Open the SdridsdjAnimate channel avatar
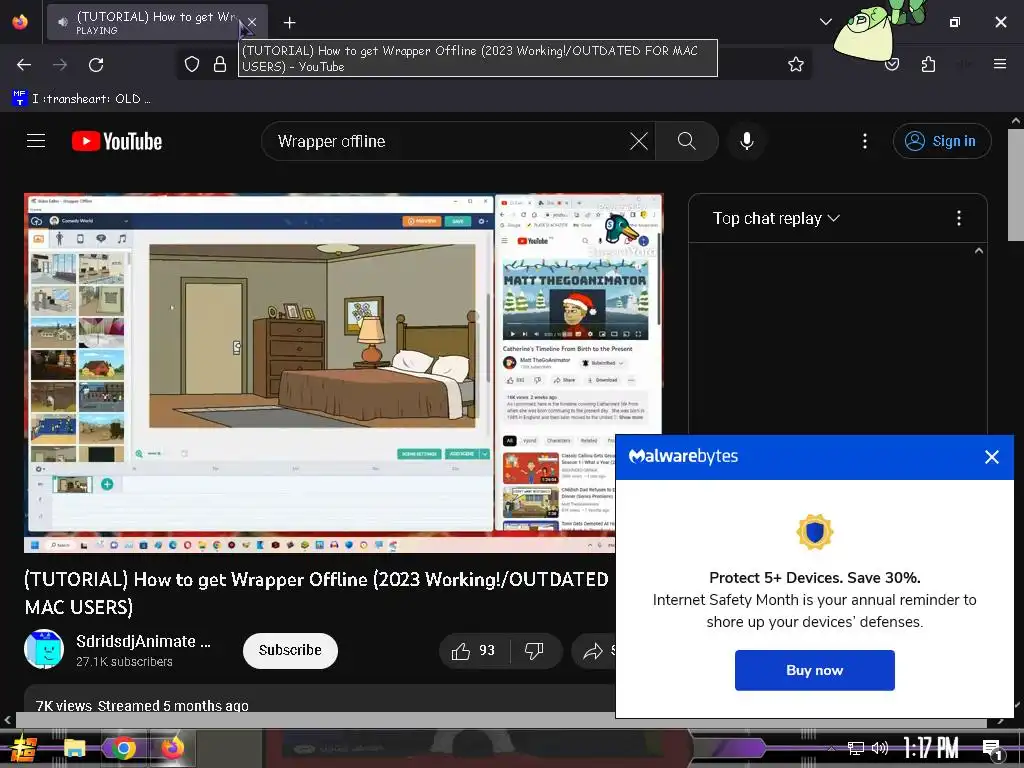 [x=44, y=649]
